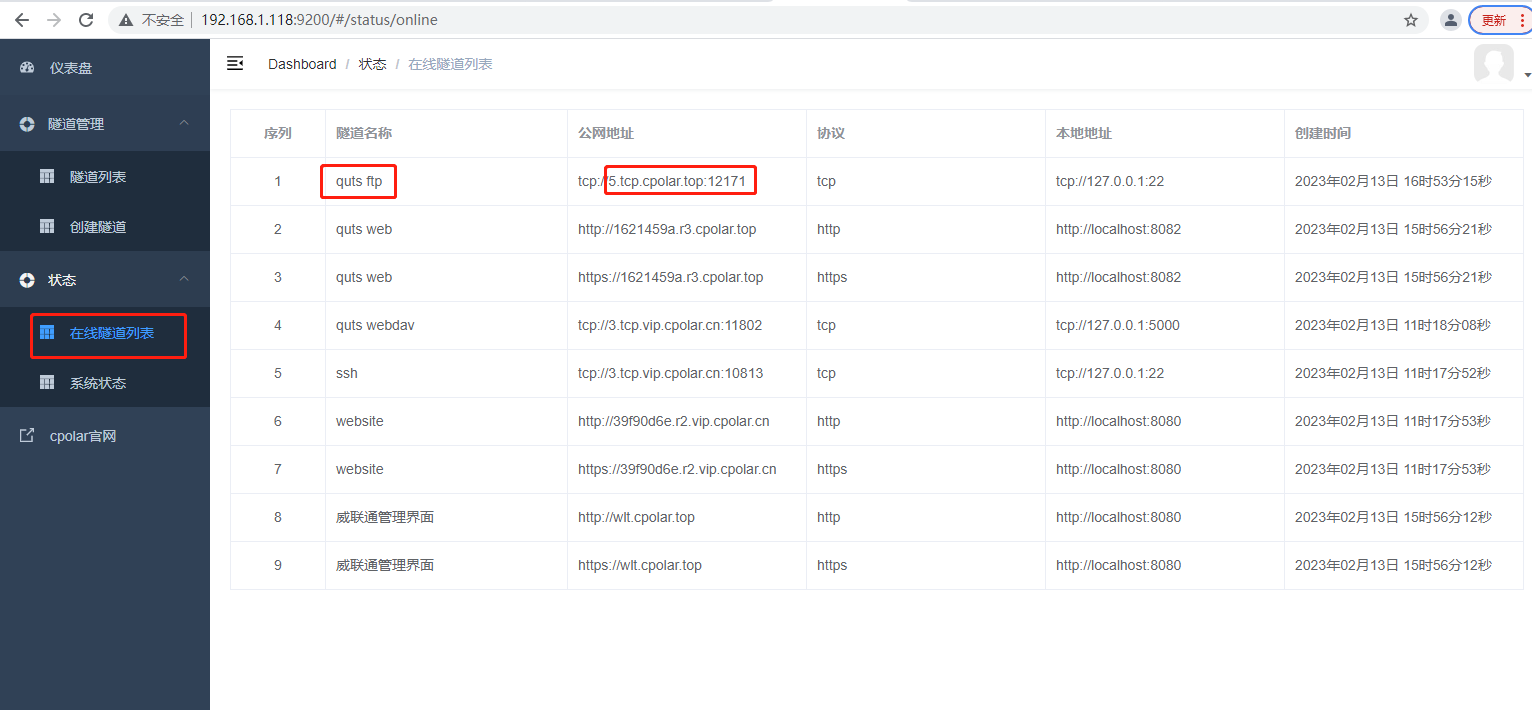
Task: Click the 5.tcp.cpolar.top:12171 public address
Action: [x=677, y=181]
